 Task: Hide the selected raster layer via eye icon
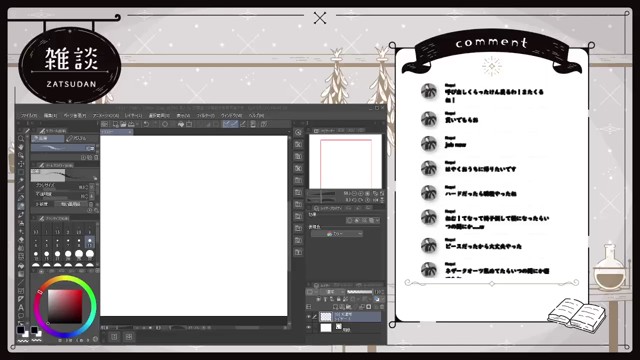point(309,316)
